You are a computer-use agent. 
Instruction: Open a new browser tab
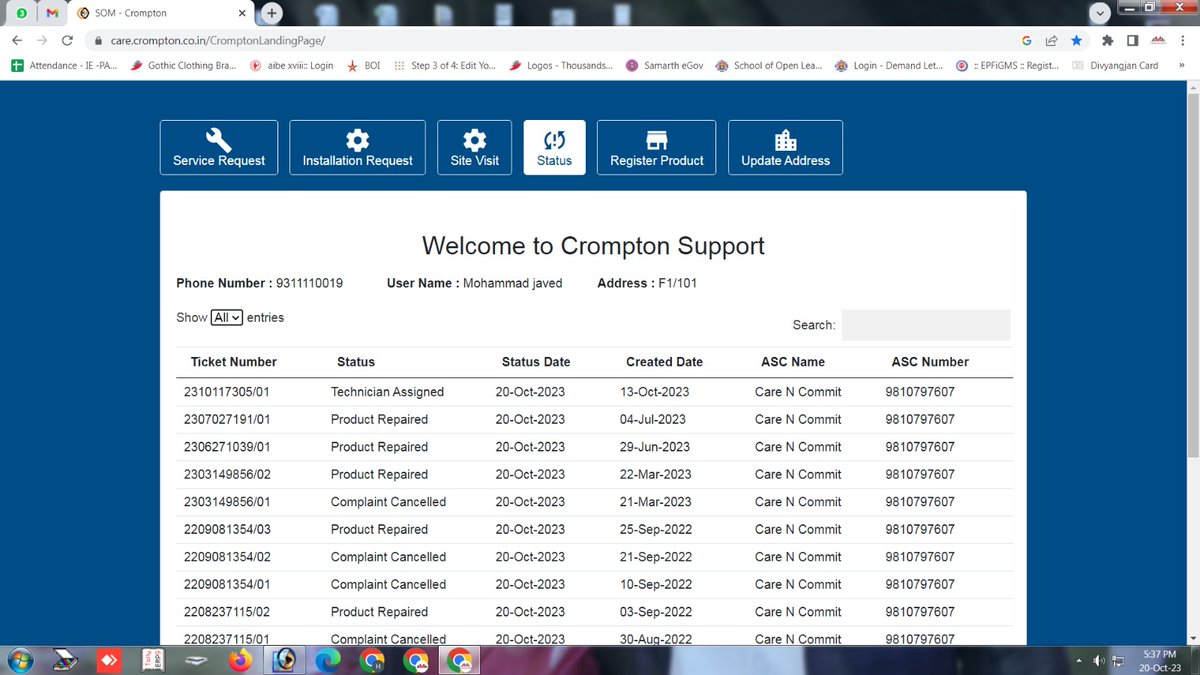pos(272,13)
